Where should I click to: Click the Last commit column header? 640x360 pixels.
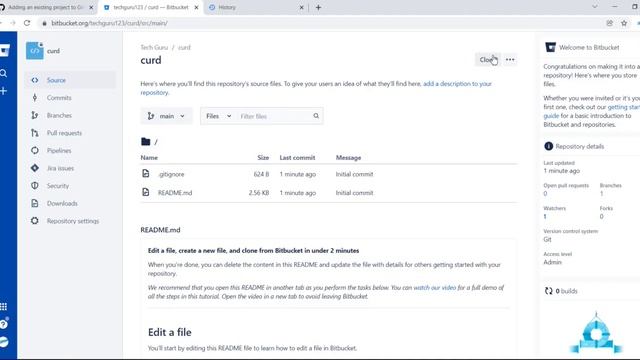click(x=297, y=158)
